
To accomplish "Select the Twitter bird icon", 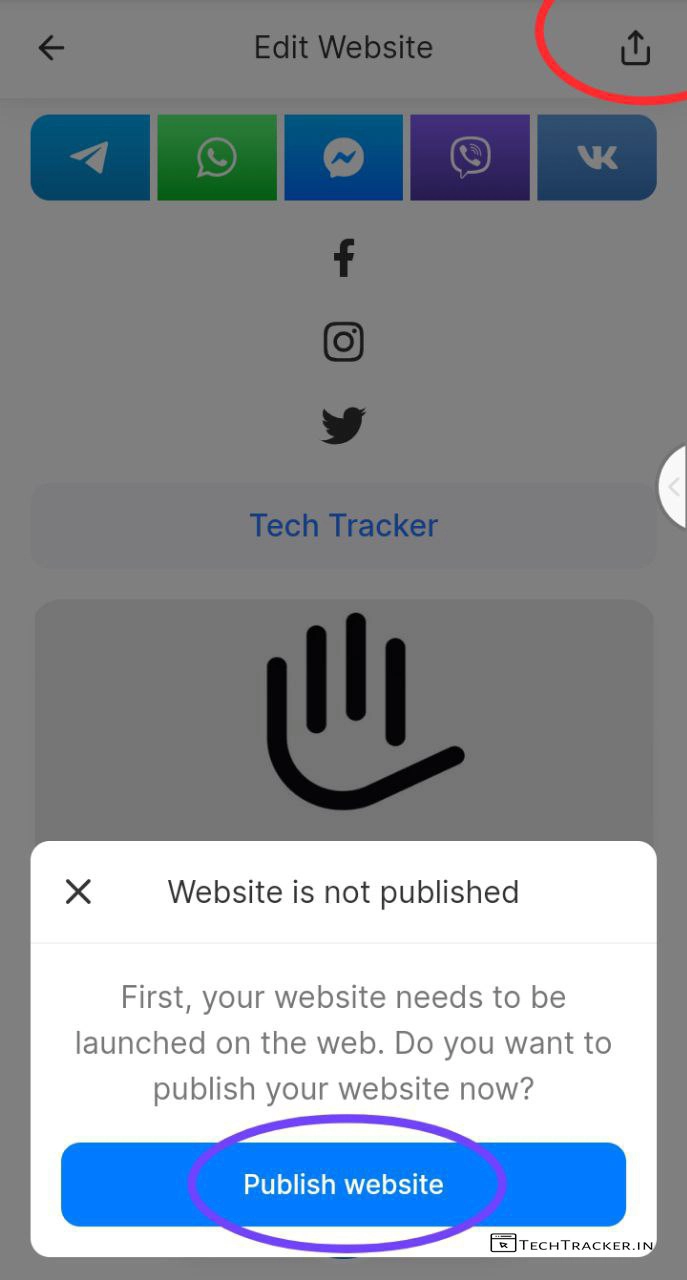I will [343, 426].
